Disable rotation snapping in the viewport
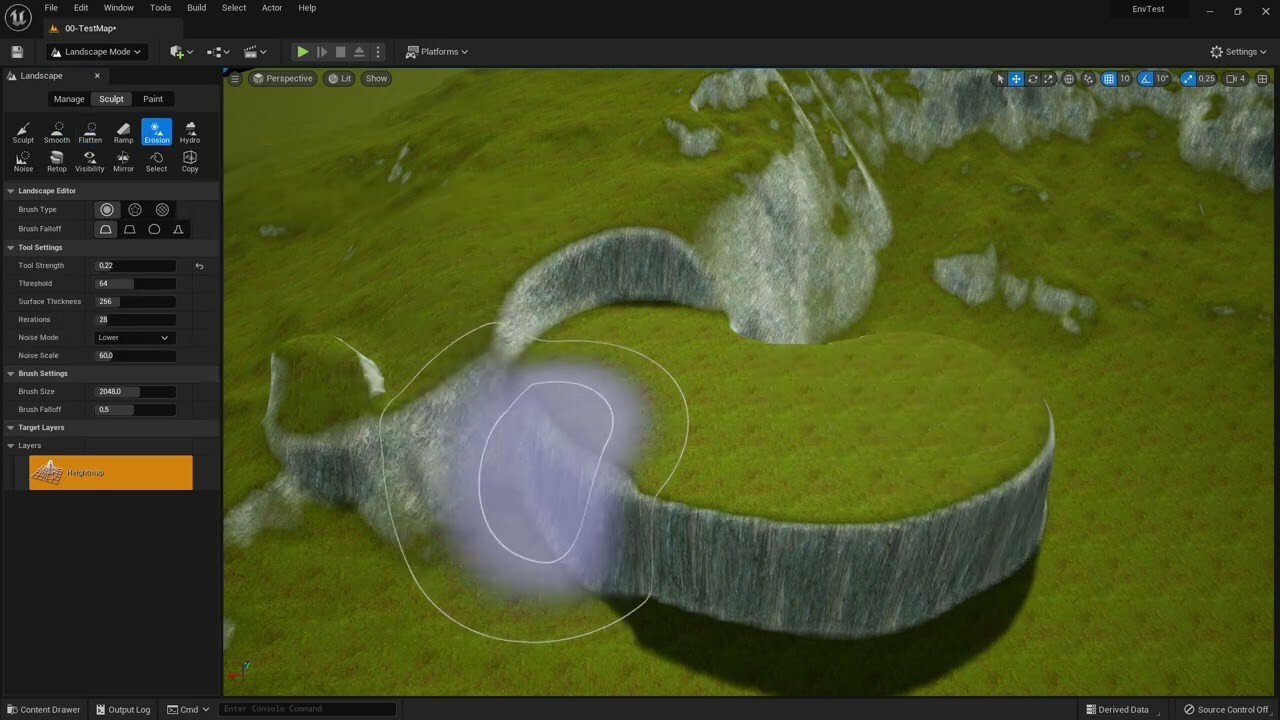1280x720 pixels. pos(1146,78)
